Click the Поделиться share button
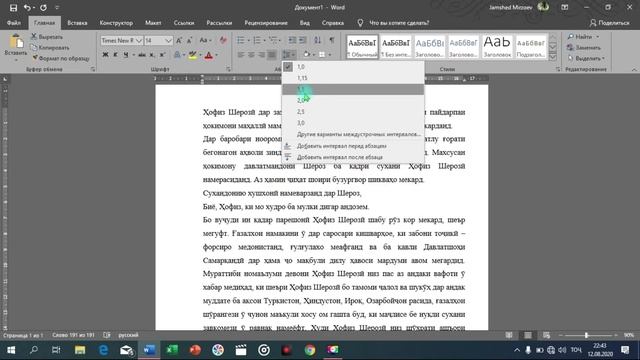Image resolution: width=640 pixels, height=360 pixels. [610, 23]
